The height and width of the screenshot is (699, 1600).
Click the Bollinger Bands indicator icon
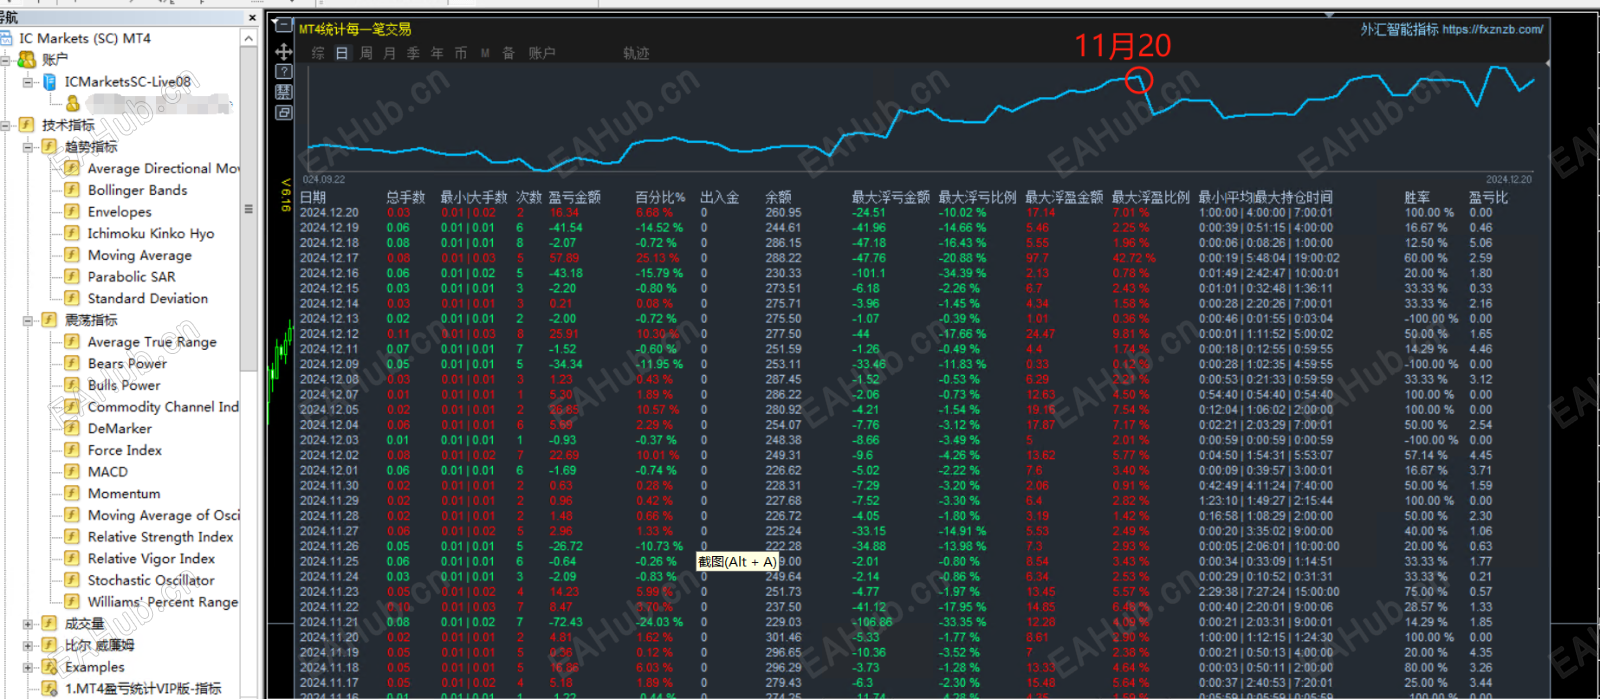tap(72, 190)
